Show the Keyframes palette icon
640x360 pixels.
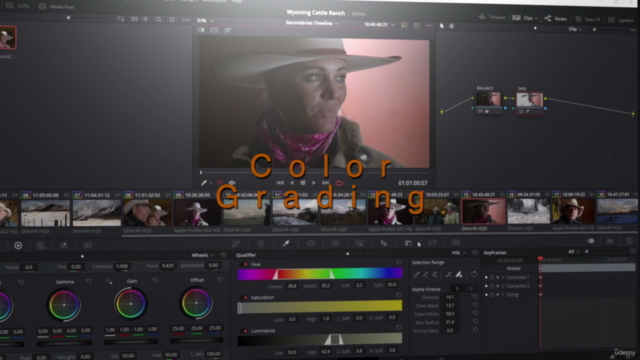click(x=590, y=241)
